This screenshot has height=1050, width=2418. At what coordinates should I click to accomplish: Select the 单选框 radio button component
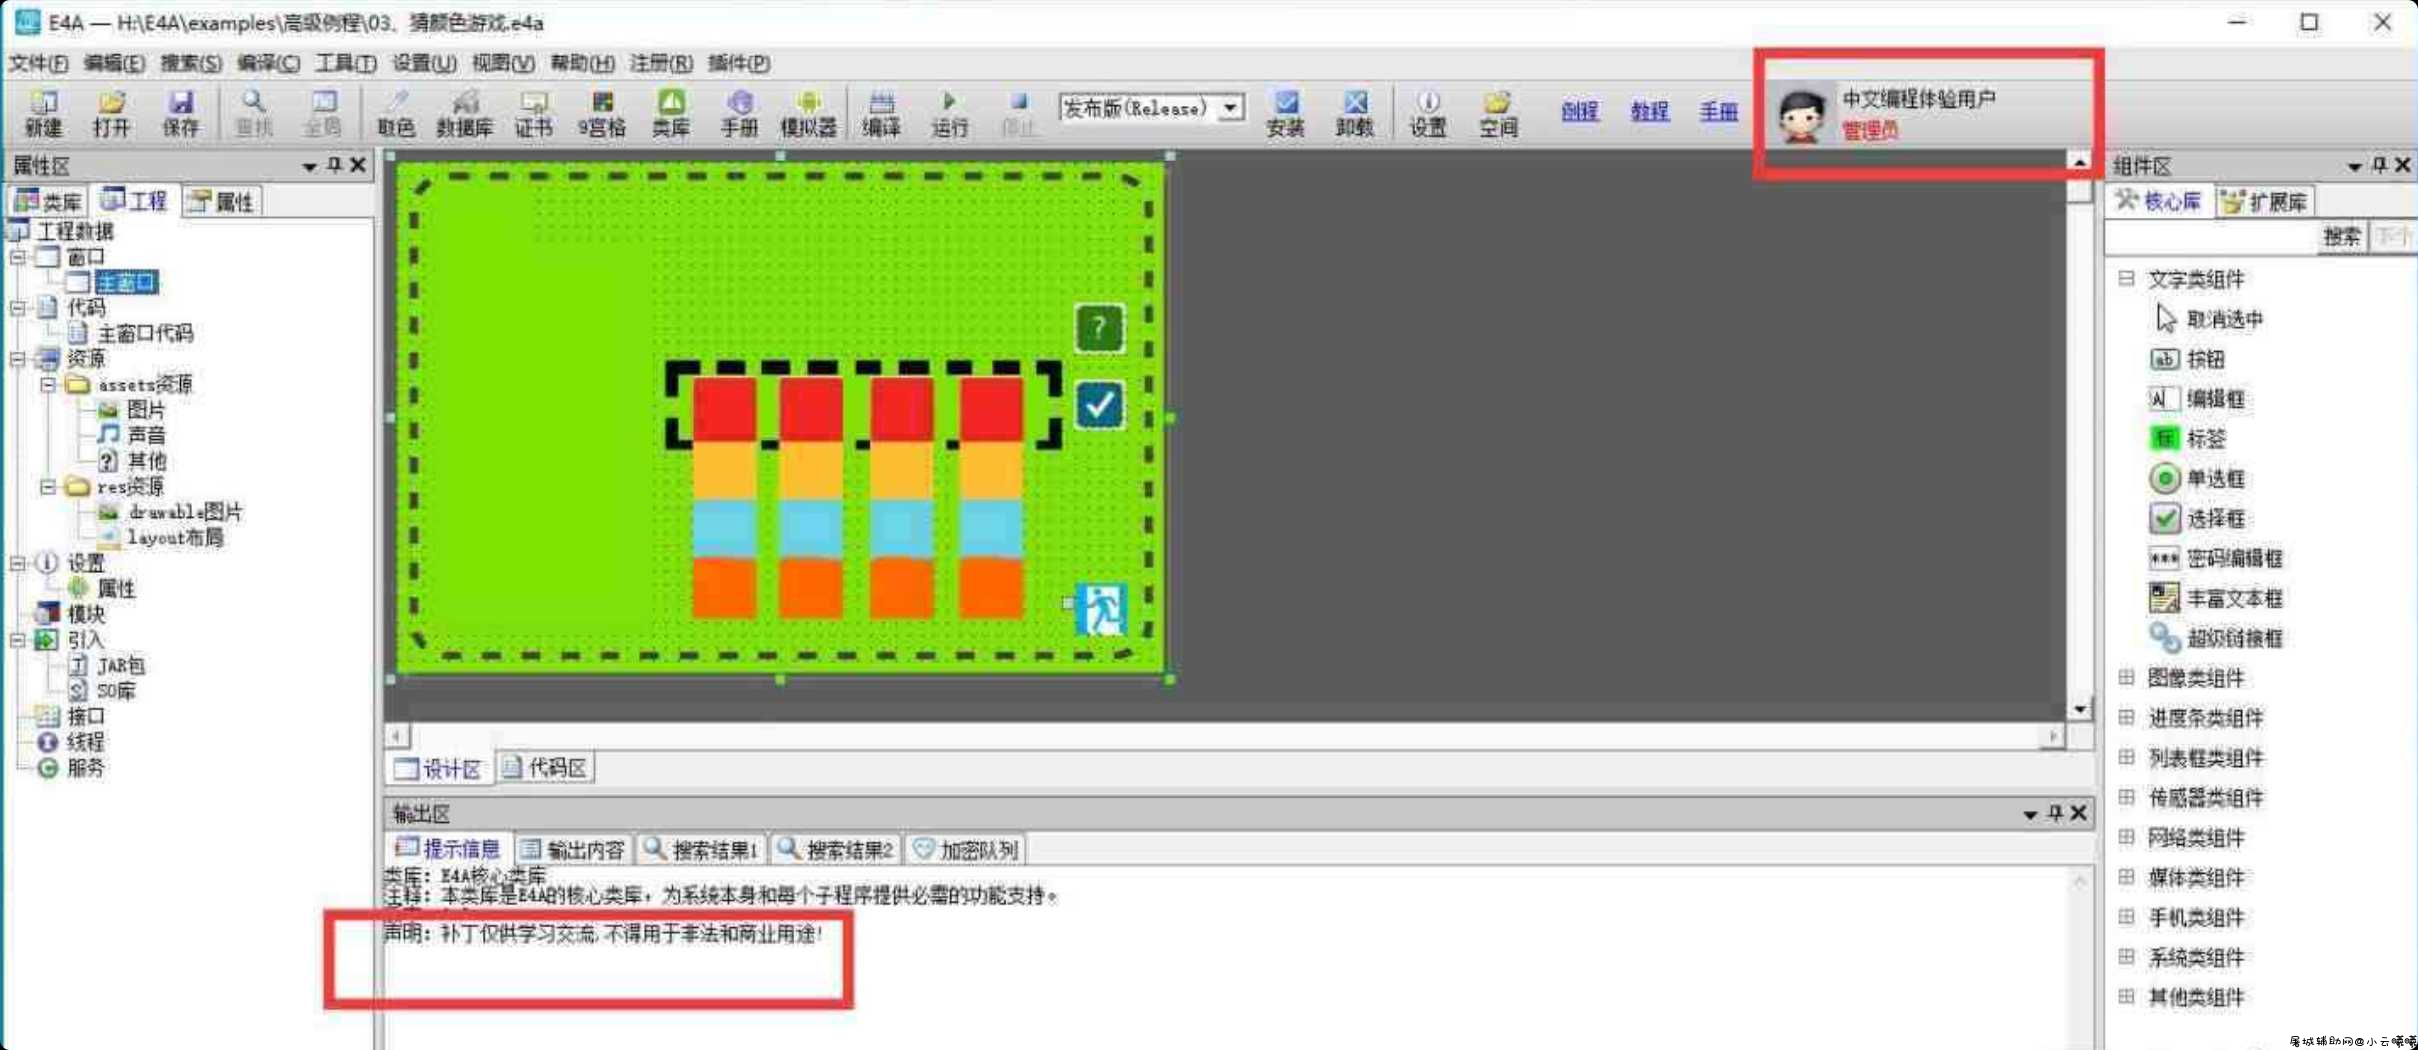[x=2197, y=478]
